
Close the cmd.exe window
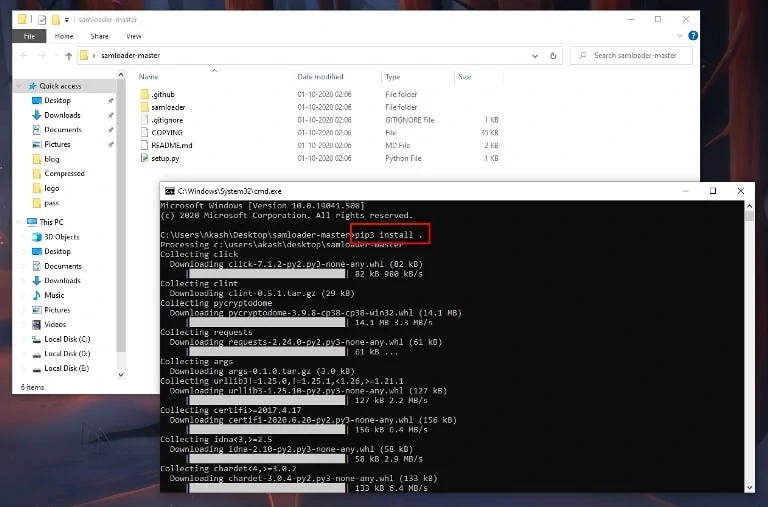741,191
